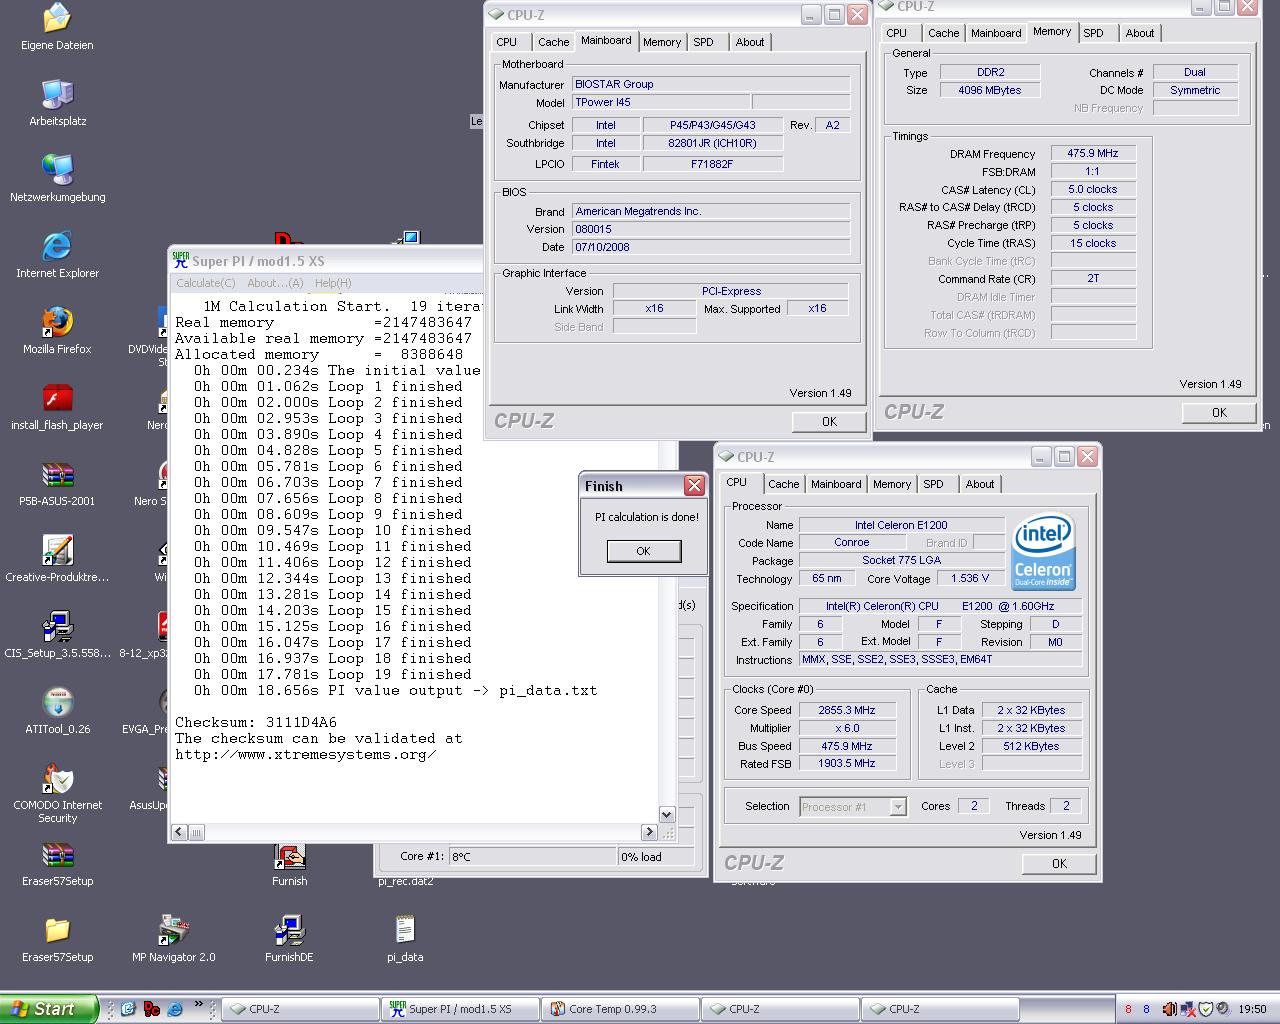Select the ATITool_0.26 desktop icon
Screen dimensions: 1280x1024
click(x=57, y=711)
